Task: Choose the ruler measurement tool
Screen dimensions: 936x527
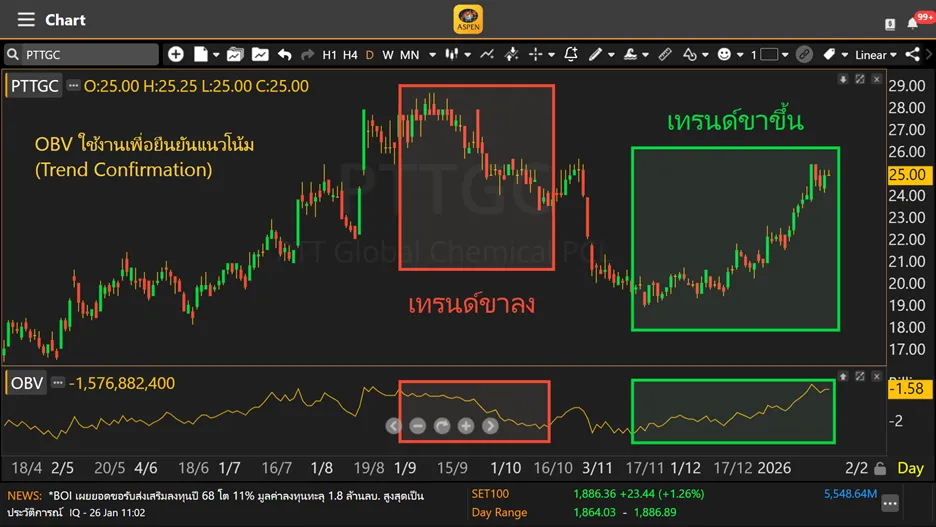Action: 664,54
